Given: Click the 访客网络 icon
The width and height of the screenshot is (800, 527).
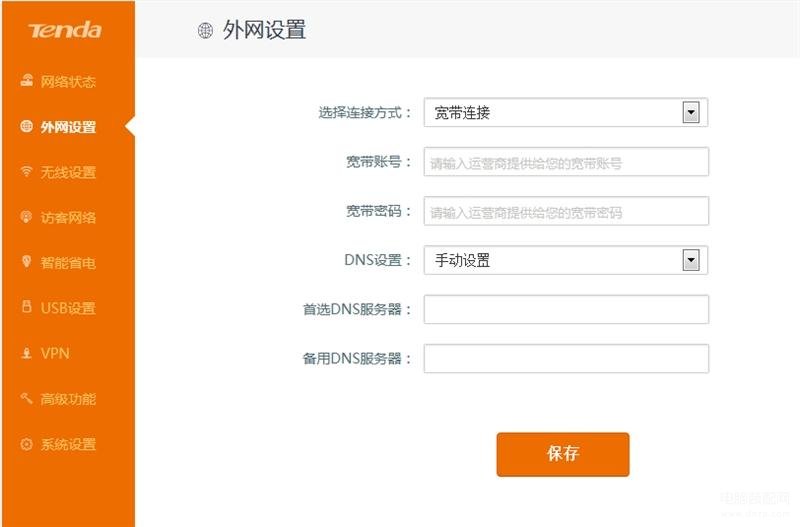Looking at the screenshot, I should tap(27, 216).
